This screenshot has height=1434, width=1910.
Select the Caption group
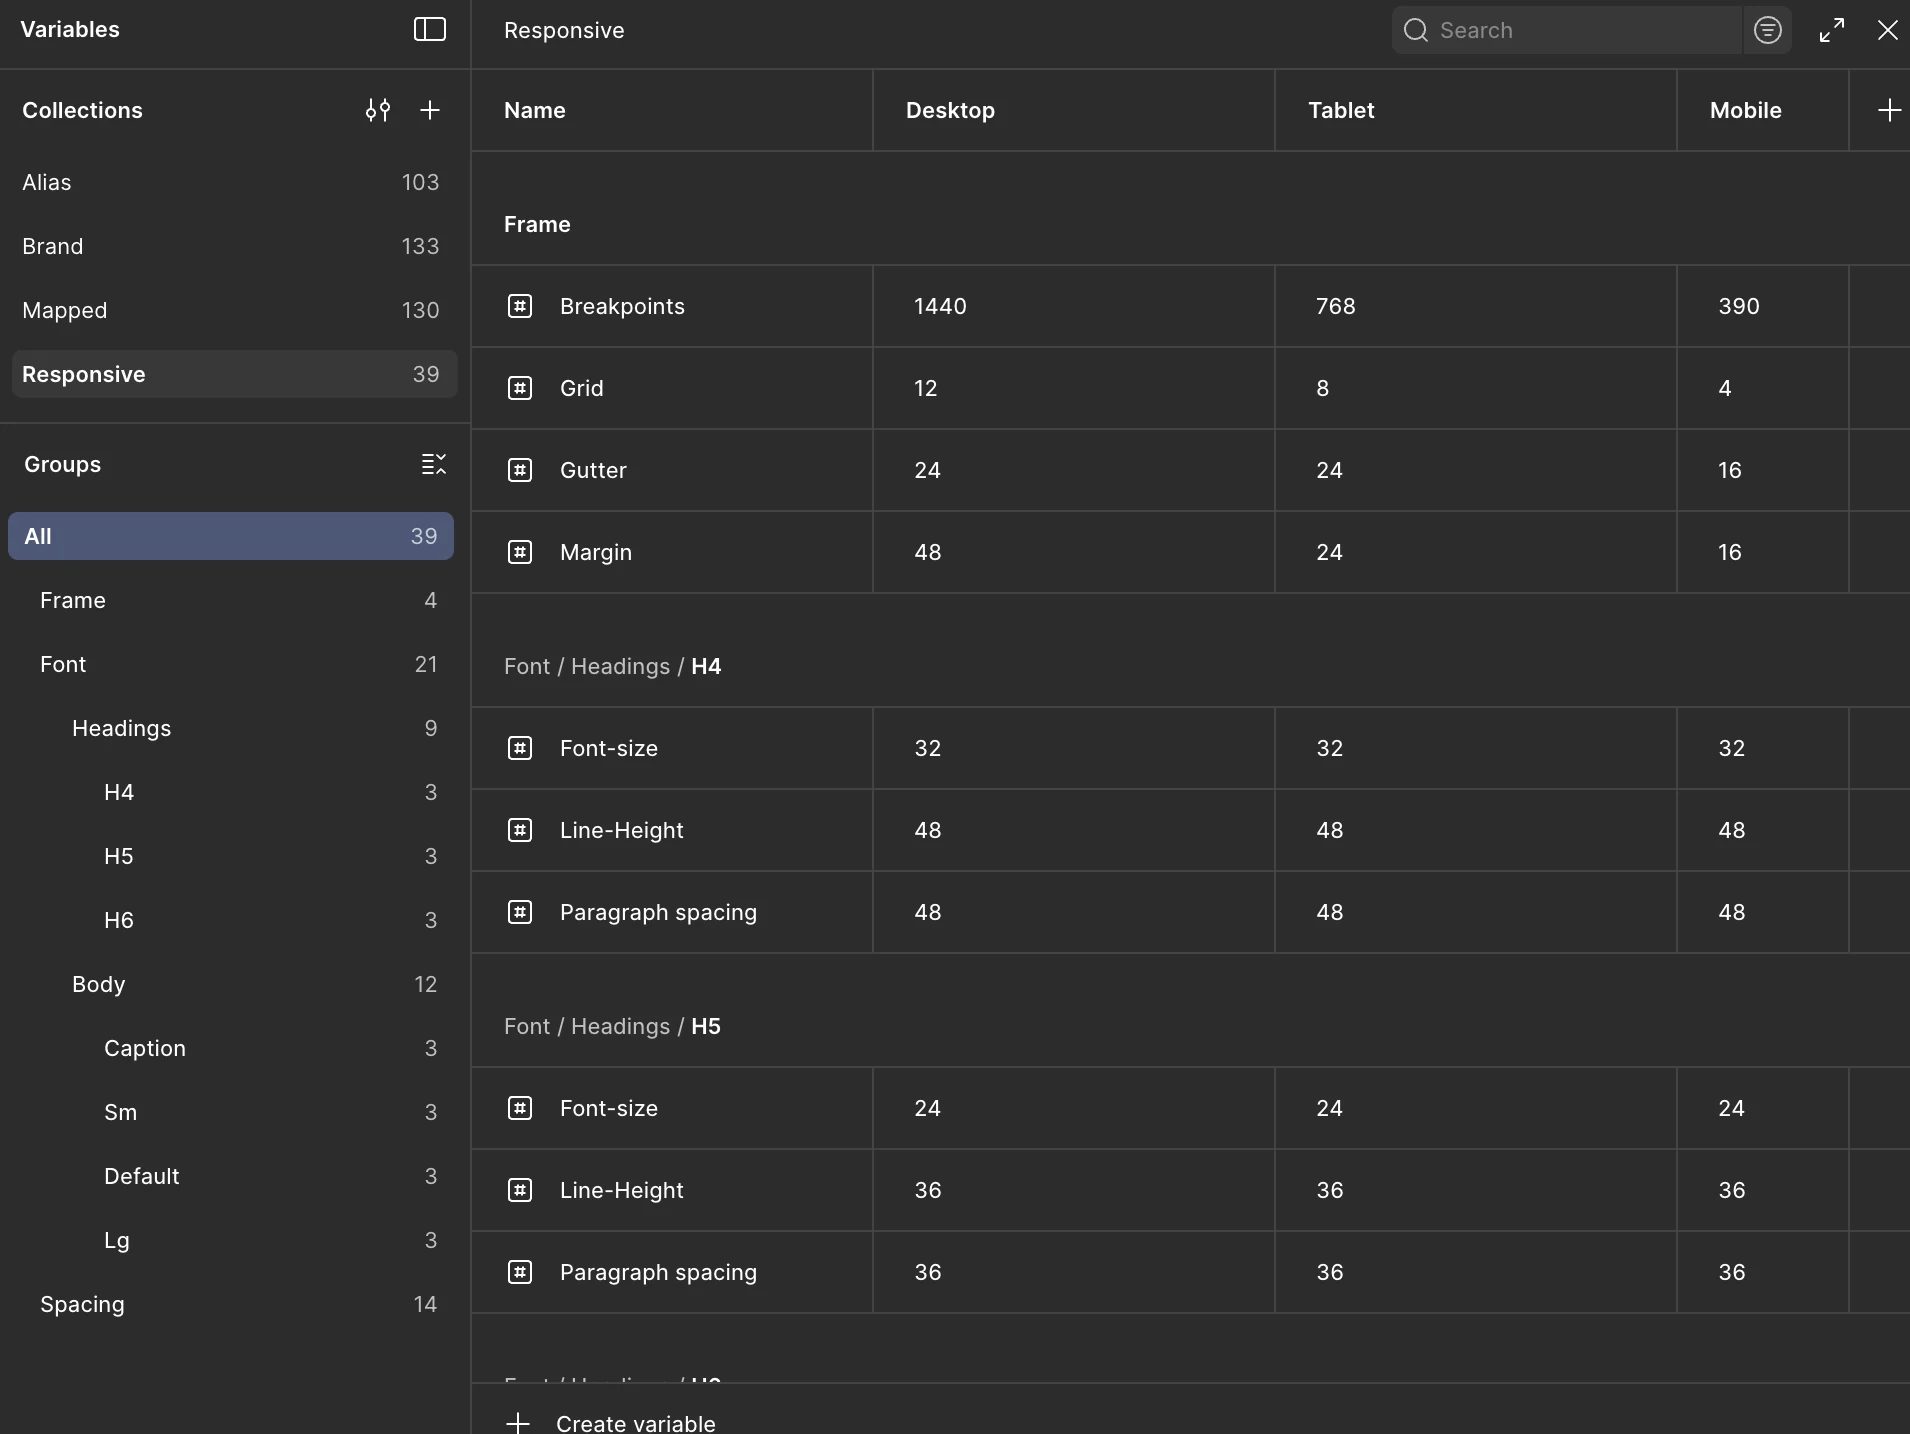click(x=231, y=1048)
